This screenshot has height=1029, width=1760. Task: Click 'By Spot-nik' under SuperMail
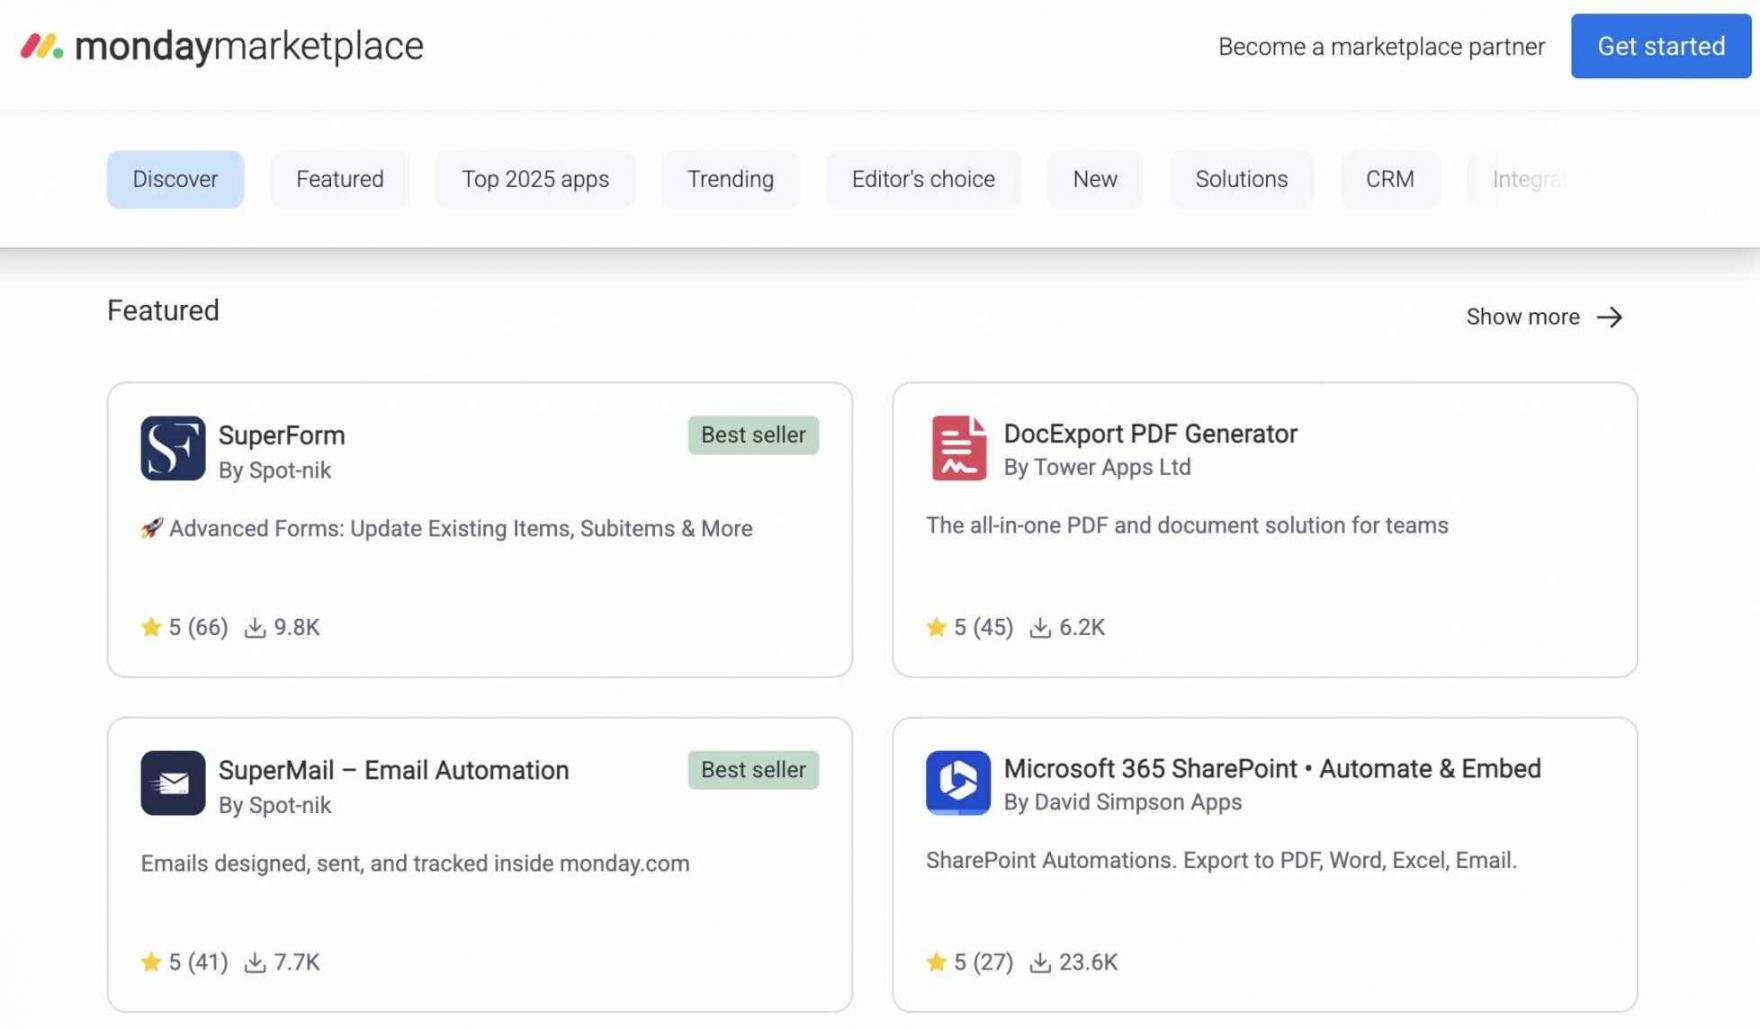tap(275, 805)
